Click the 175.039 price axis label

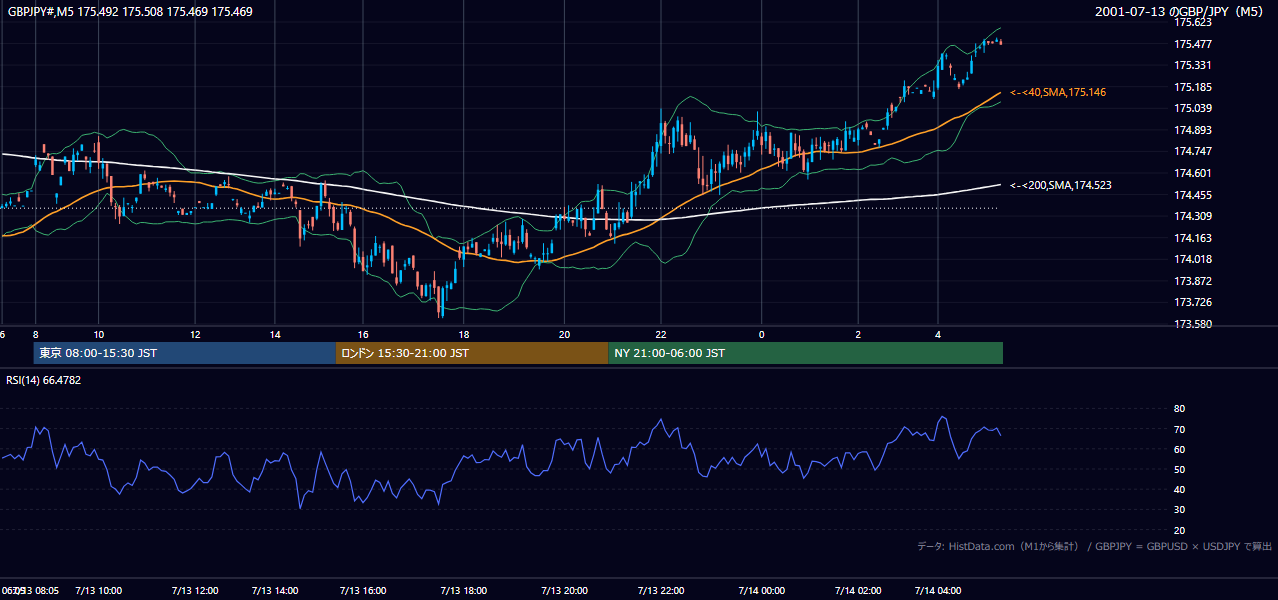click(x=1193, y=108)
